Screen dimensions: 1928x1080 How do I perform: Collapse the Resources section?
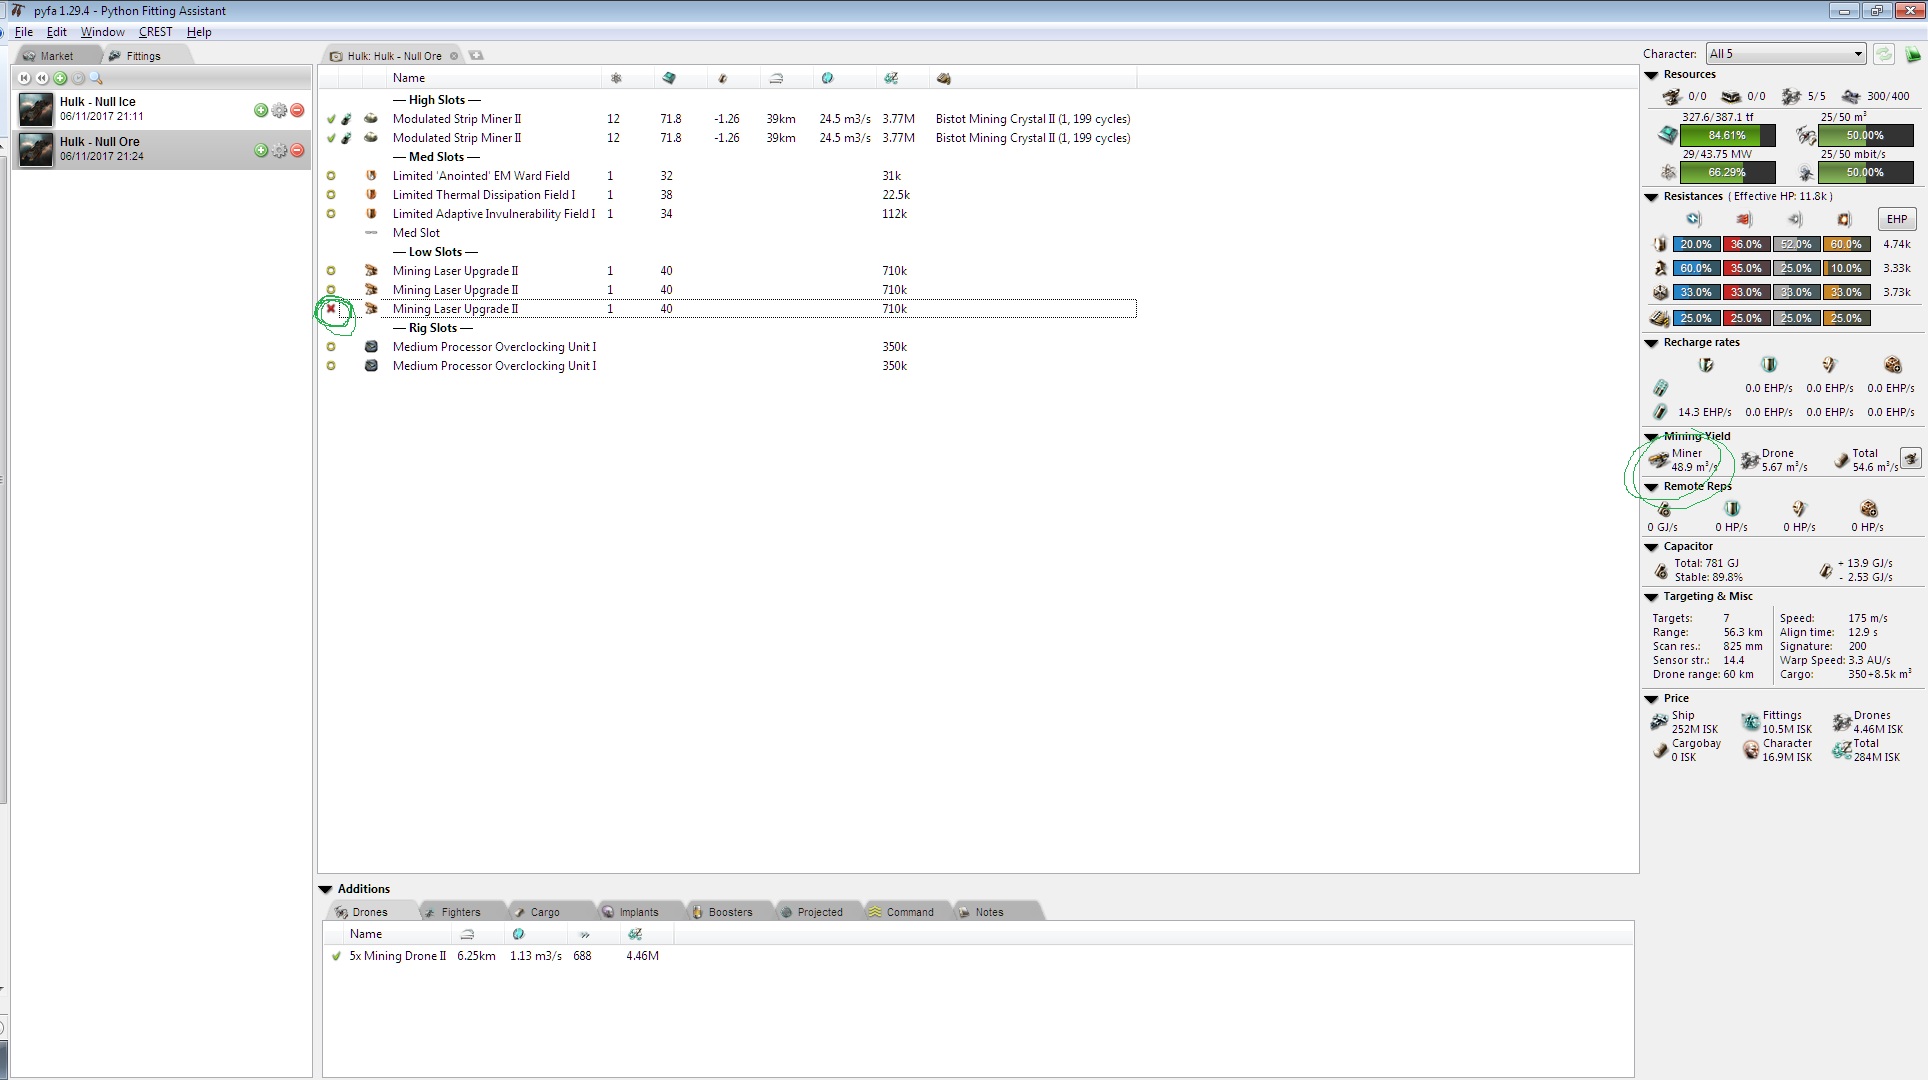point(1650,74)
